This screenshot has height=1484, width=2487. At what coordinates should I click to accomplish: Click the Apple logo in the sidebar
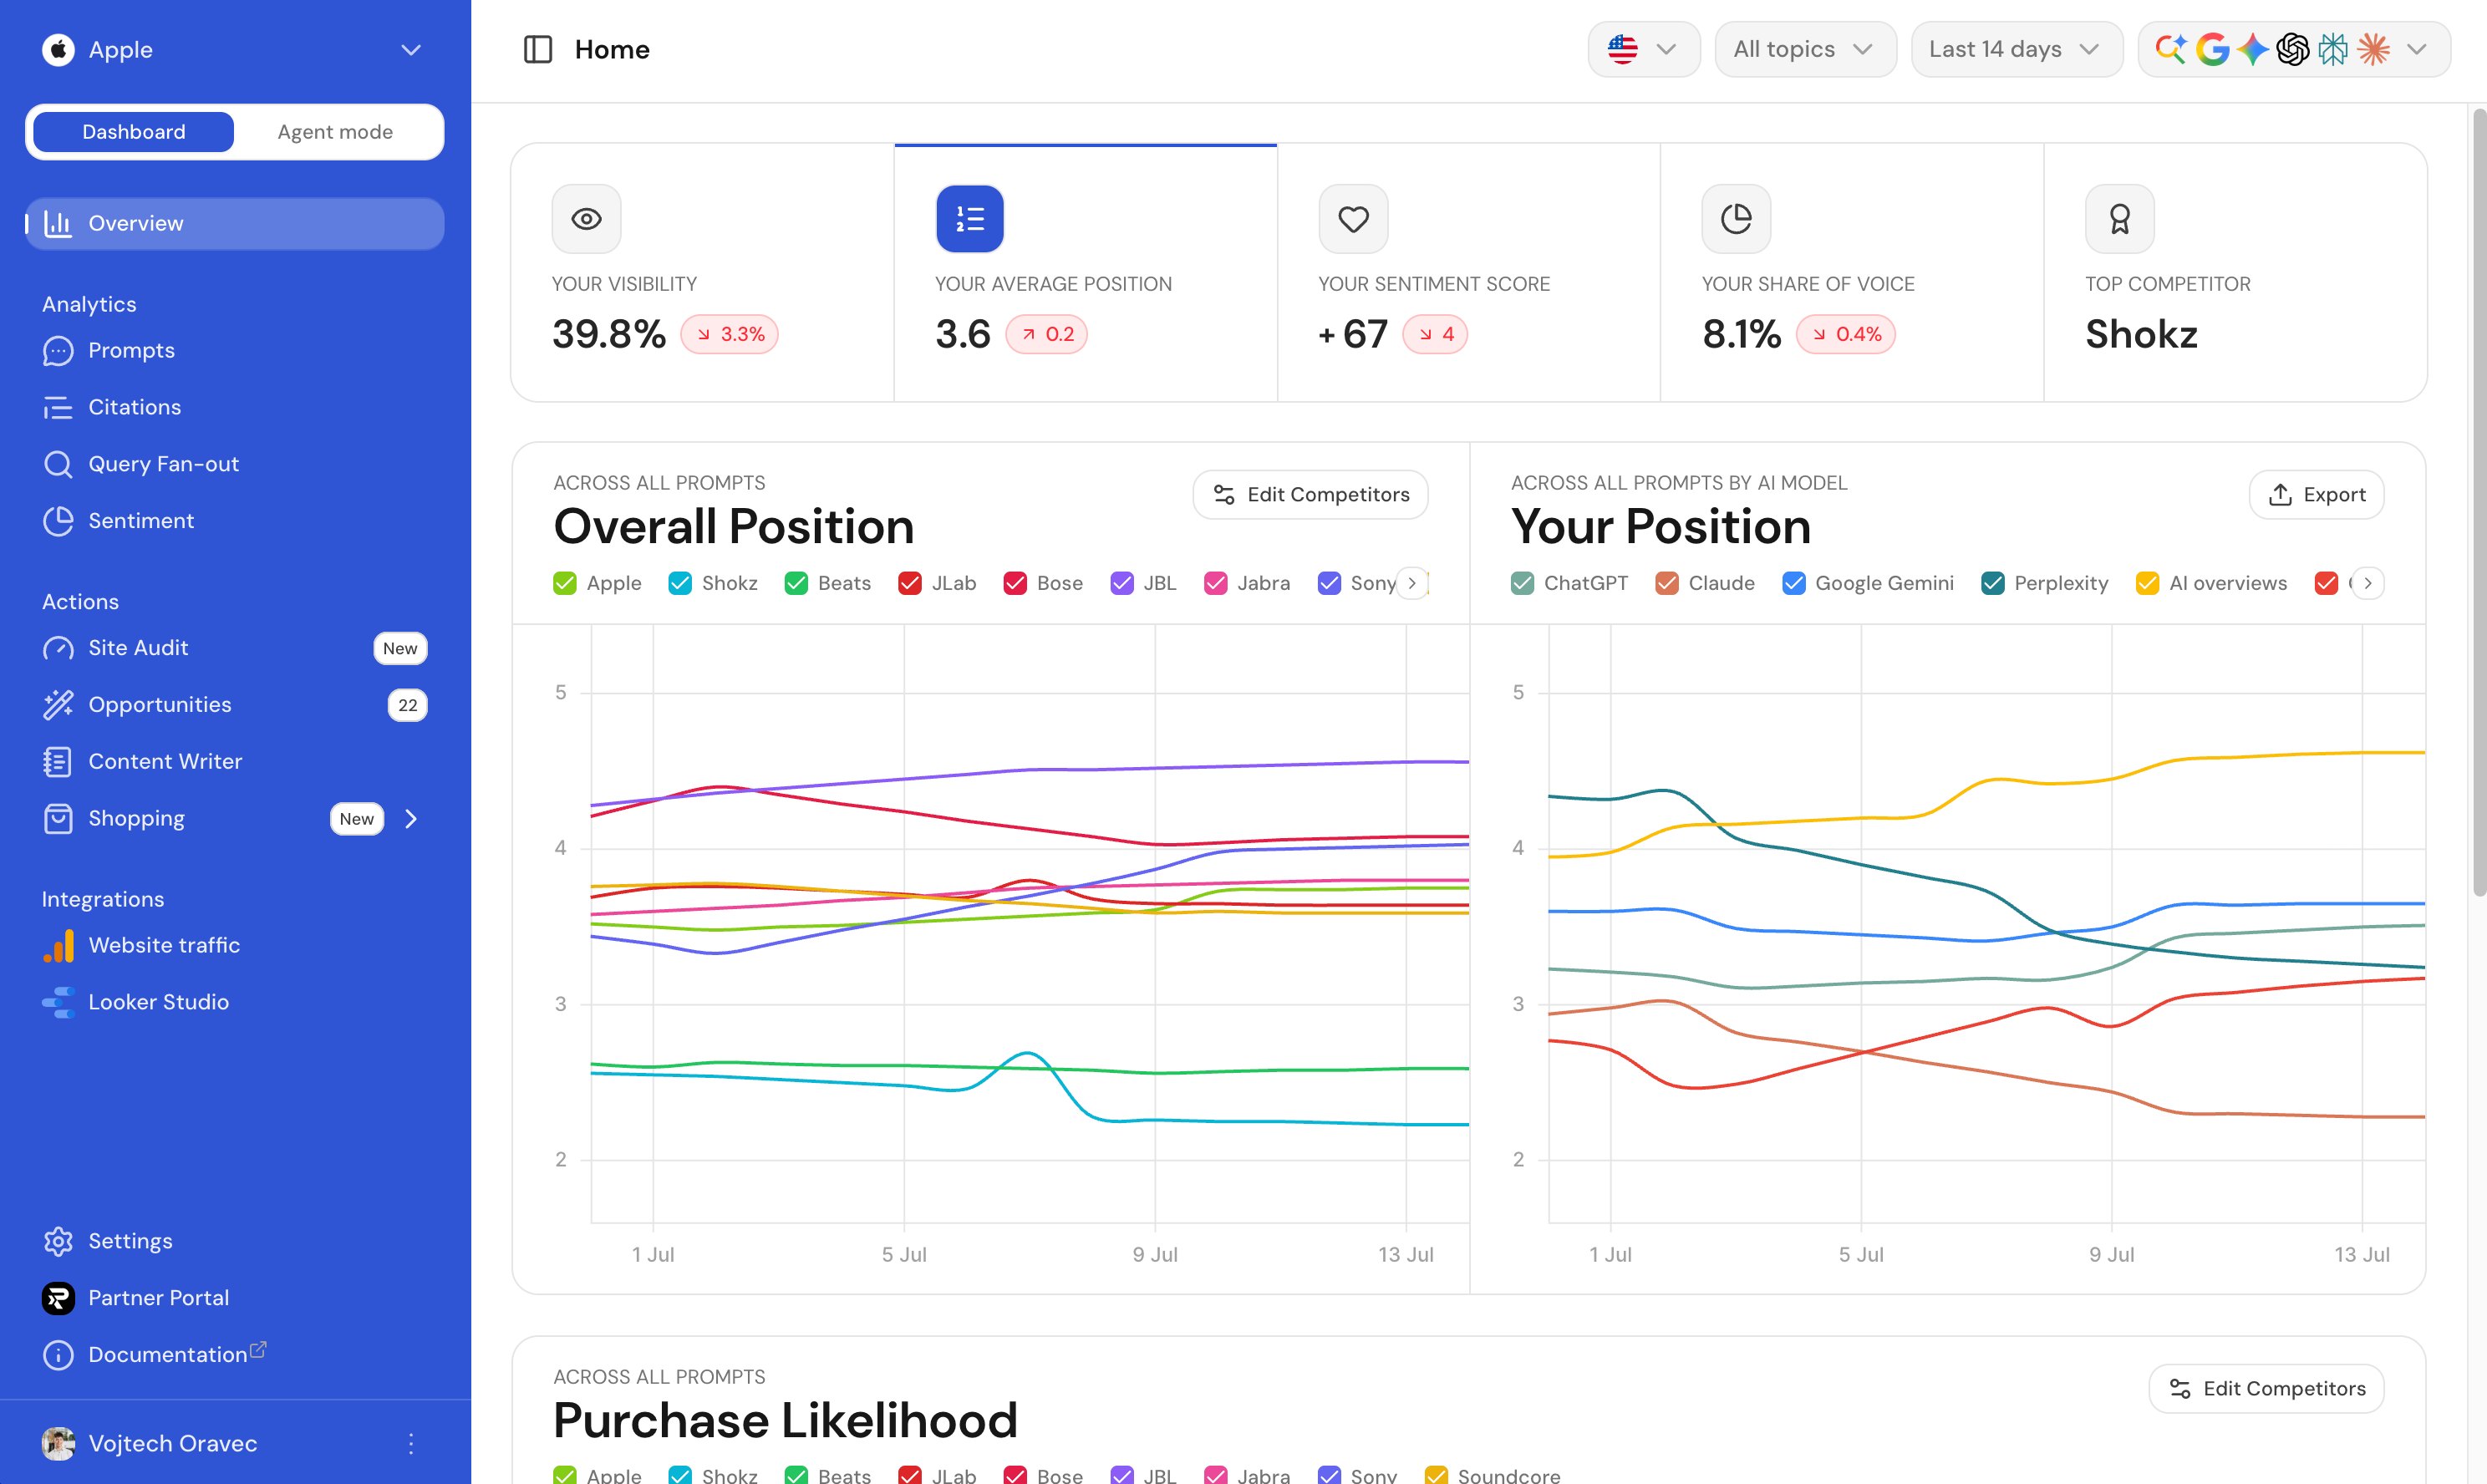58,49
